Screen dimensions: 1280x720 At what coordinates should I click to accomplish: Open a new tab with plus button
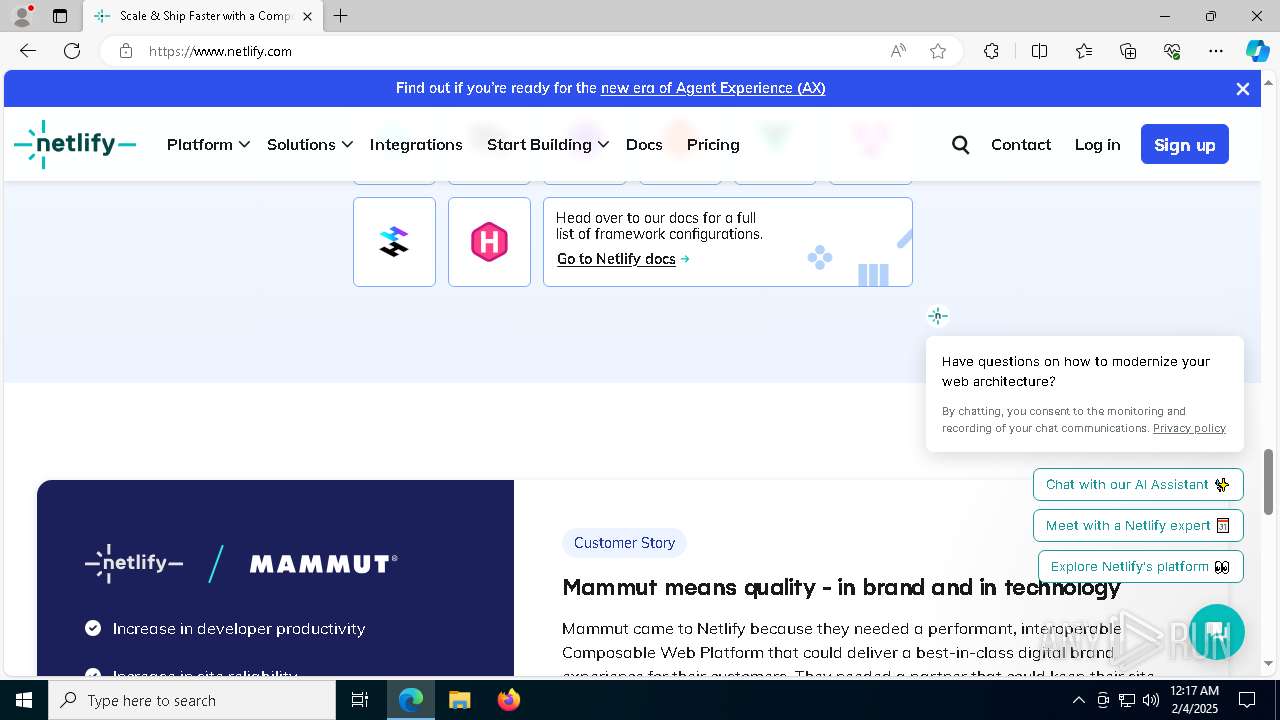tap(341, 16)
